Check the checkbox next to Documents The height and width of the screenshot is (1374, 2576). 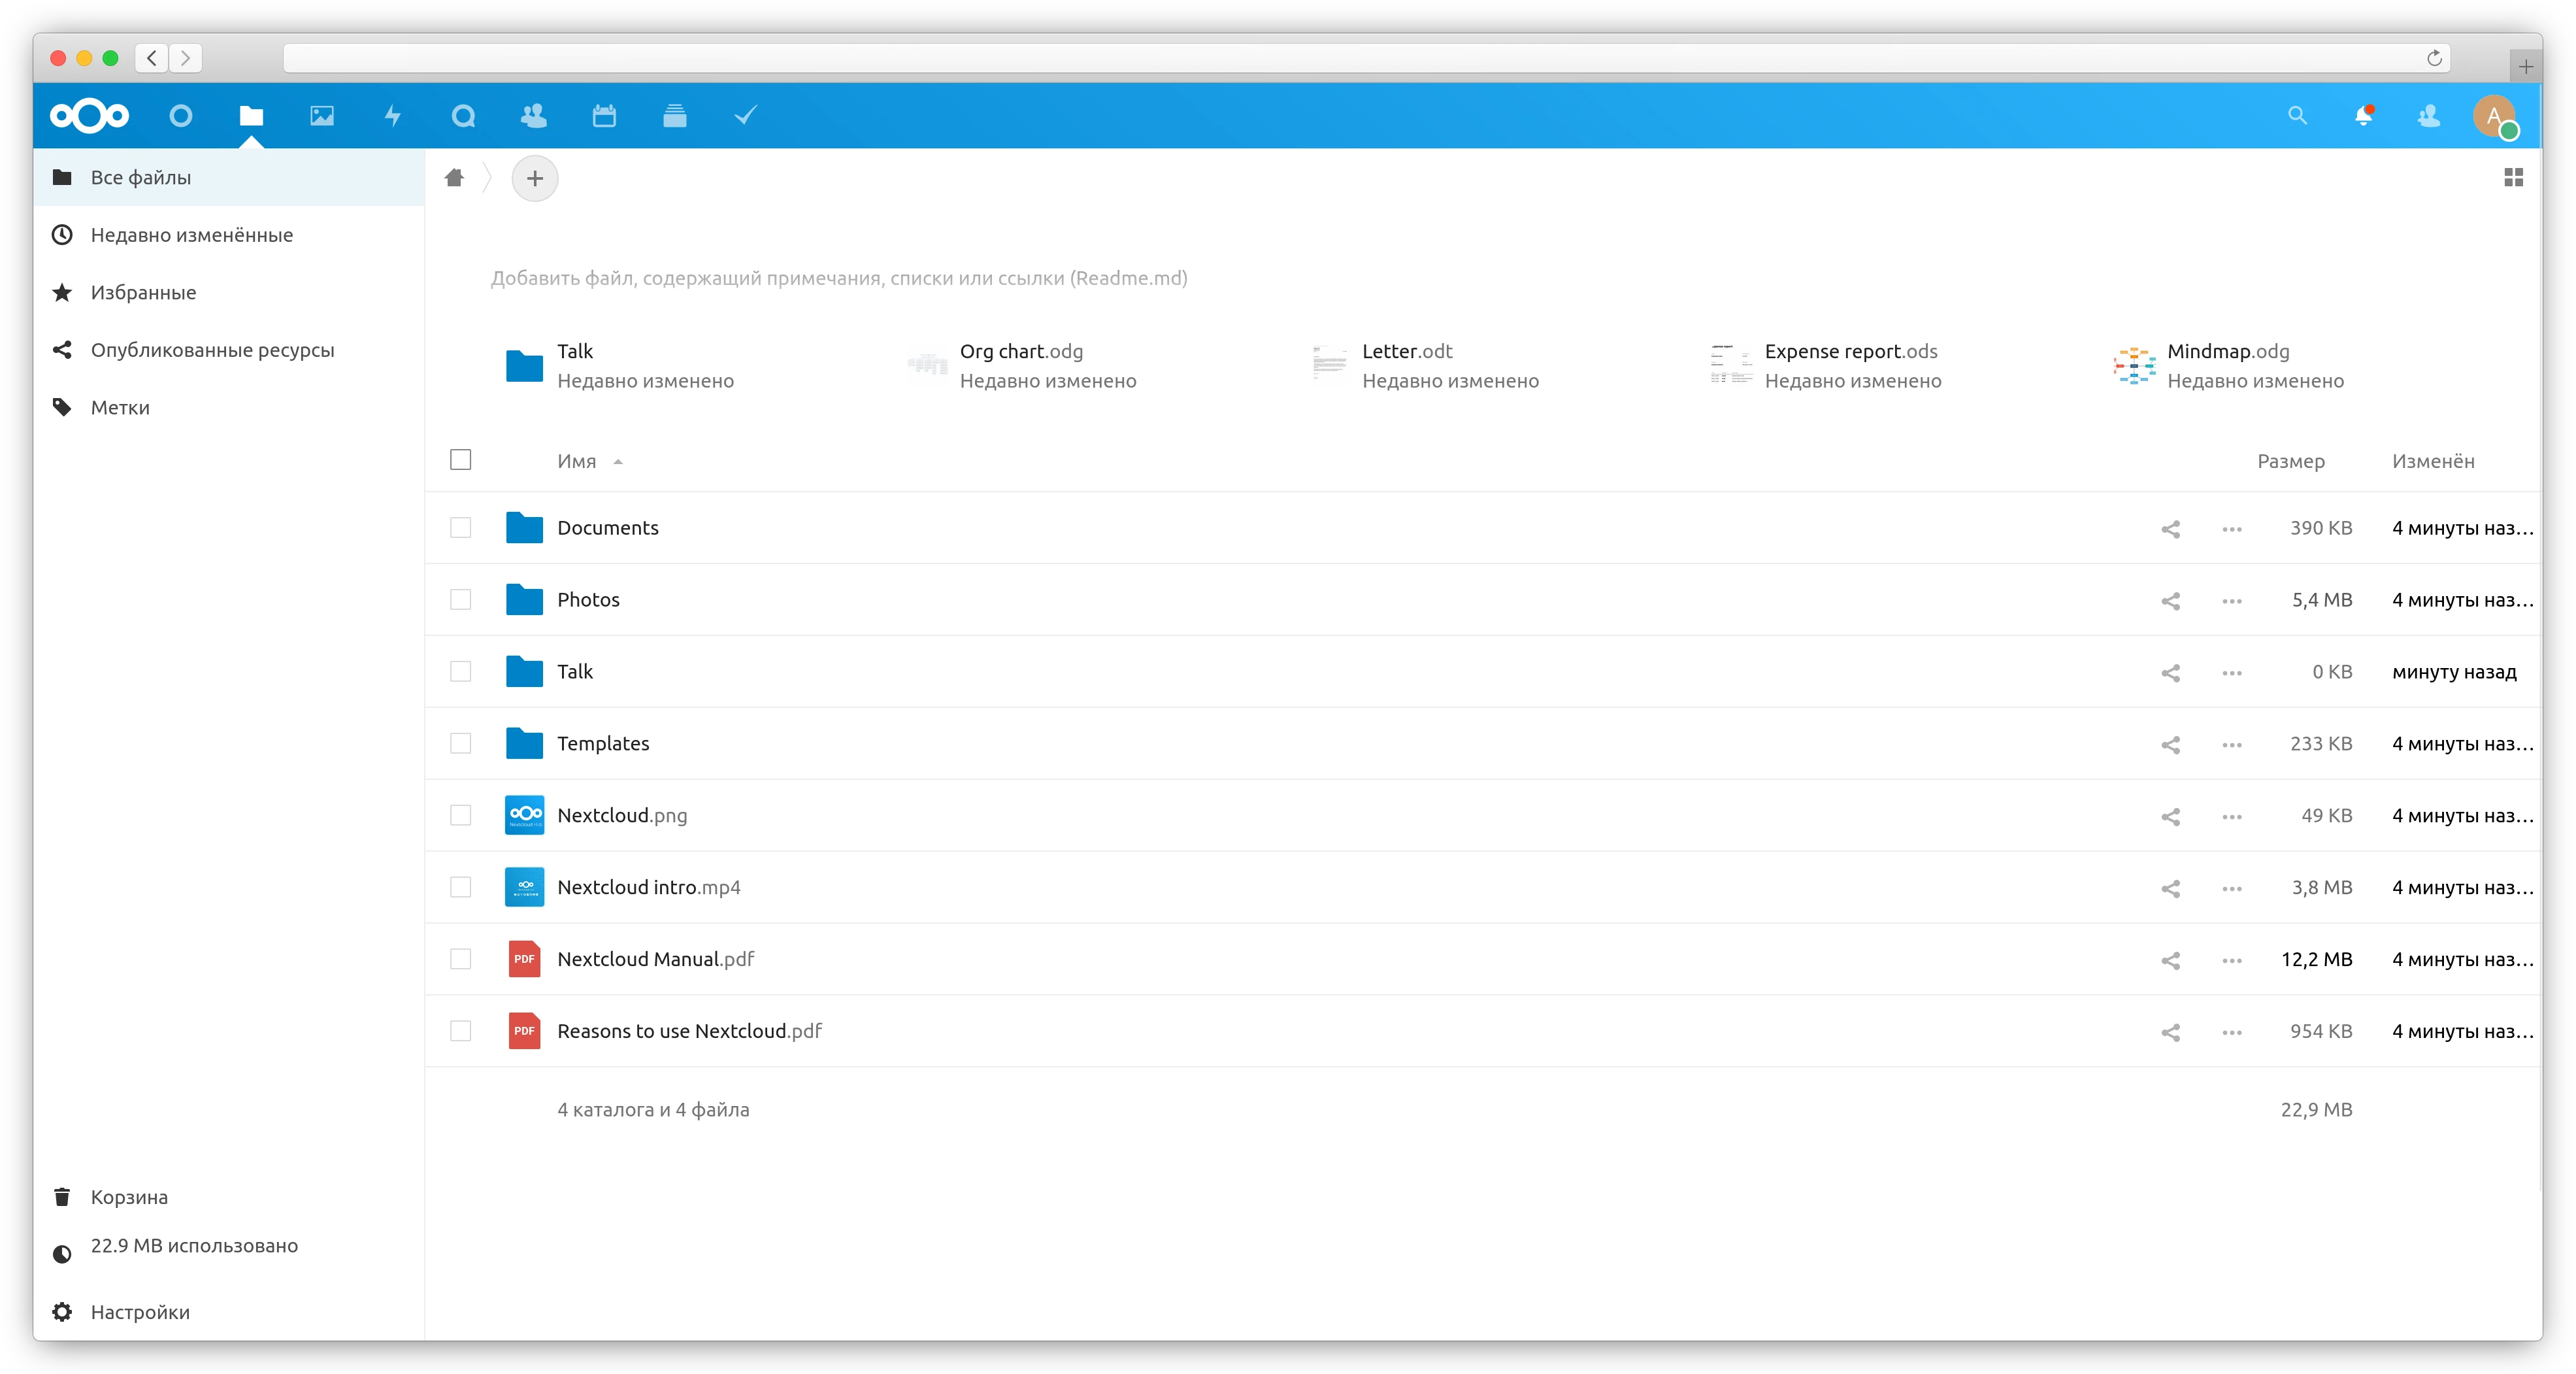point(460,528)
